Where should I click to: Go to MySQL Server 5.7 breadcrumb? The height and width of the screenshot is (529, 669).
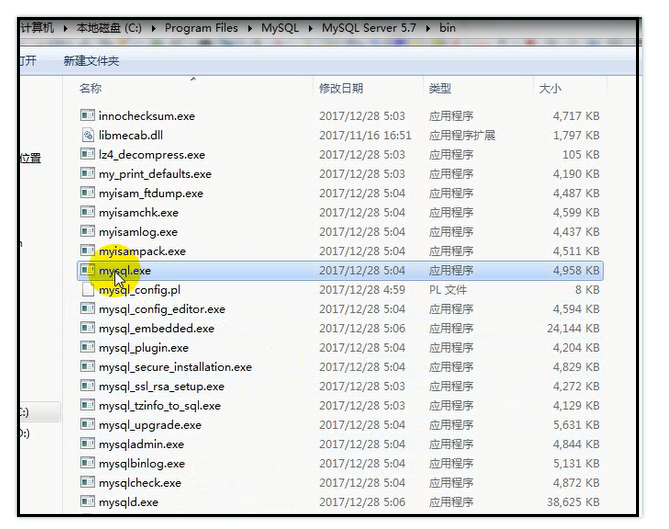(x=369, y=28)
